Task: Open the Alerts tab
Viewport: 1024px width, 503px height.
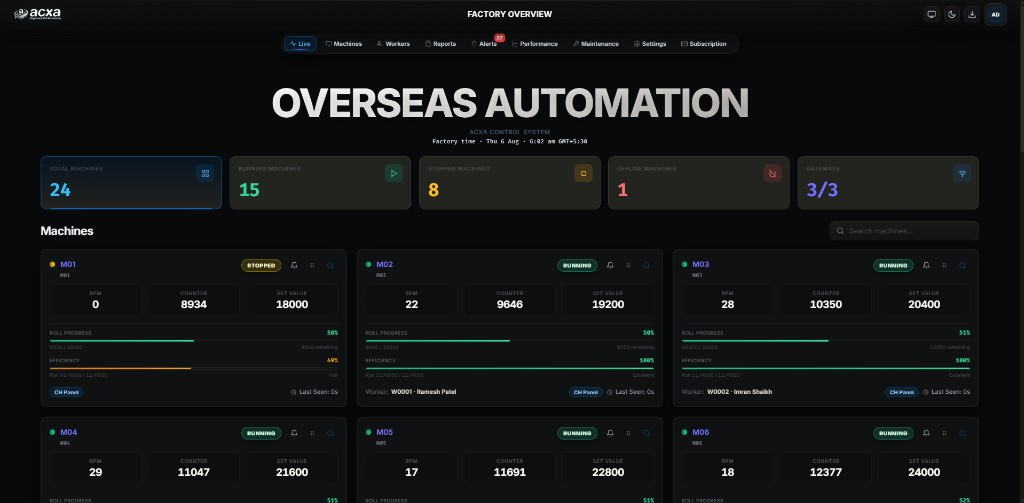Action: tap(484, 44)
